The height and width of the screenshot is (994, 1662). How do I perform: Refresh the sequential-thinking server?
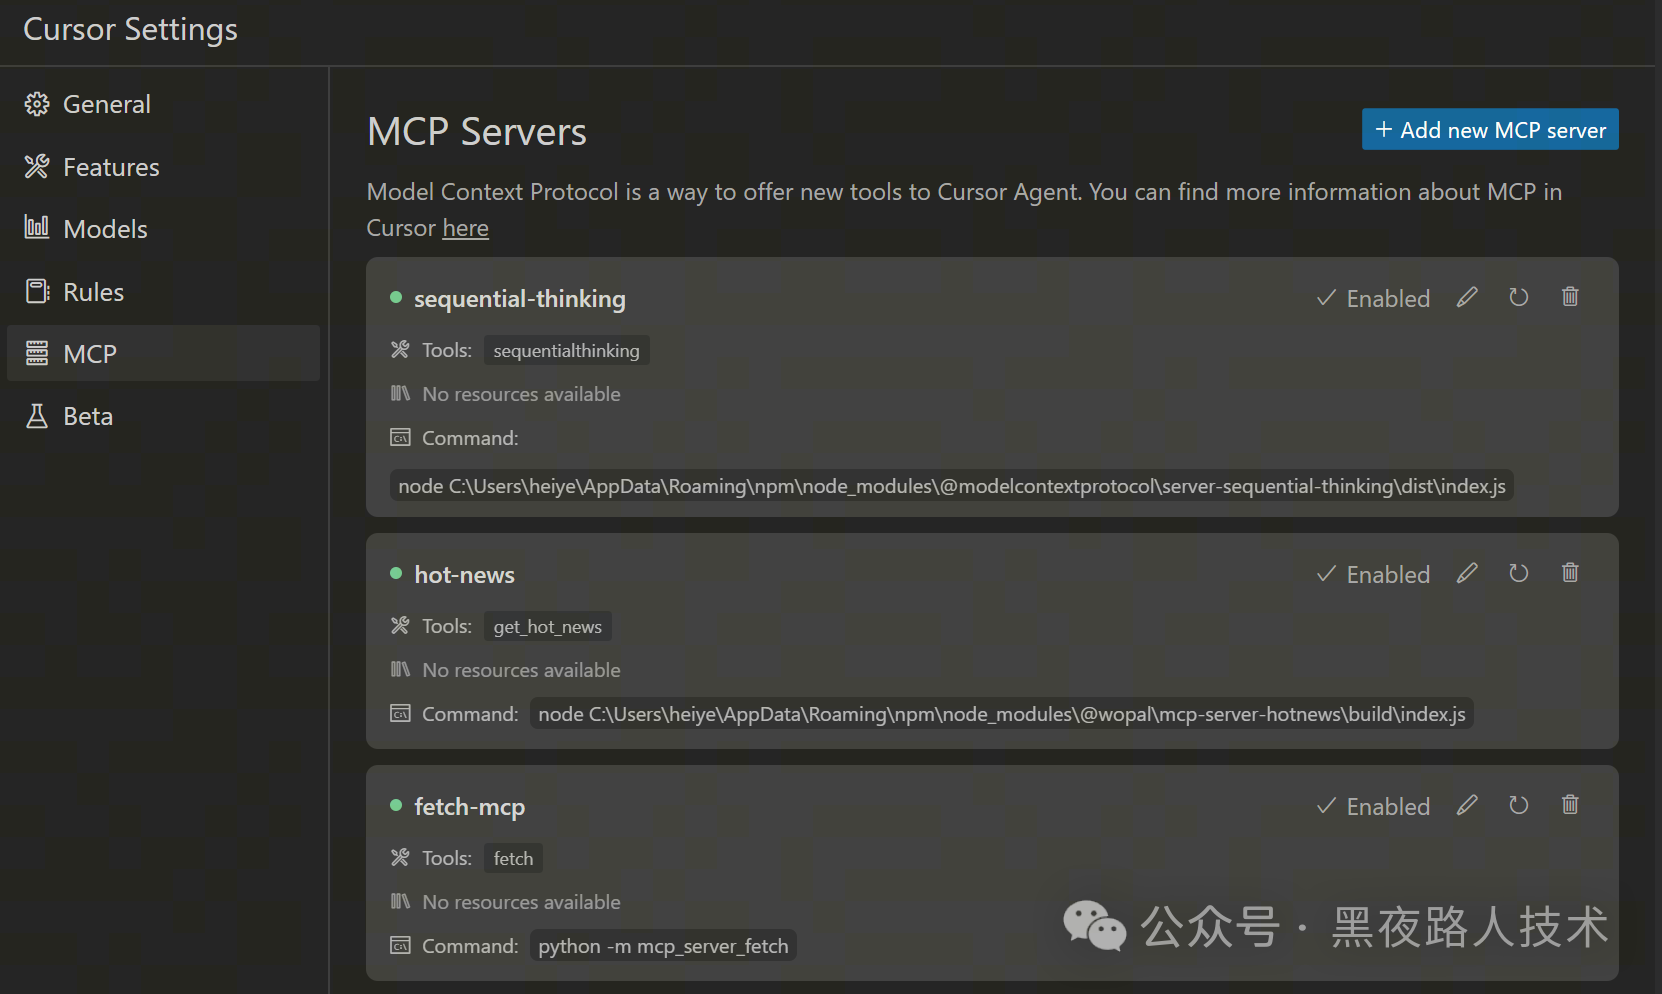pos(1518,297)
